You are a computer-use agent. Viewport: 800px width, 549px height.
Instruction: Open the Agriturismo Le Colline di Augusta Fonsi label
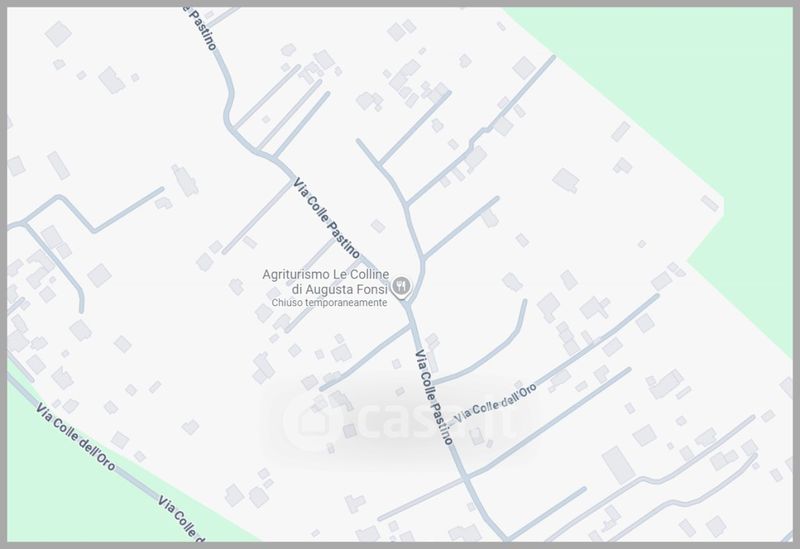click(x=326, y=282)
